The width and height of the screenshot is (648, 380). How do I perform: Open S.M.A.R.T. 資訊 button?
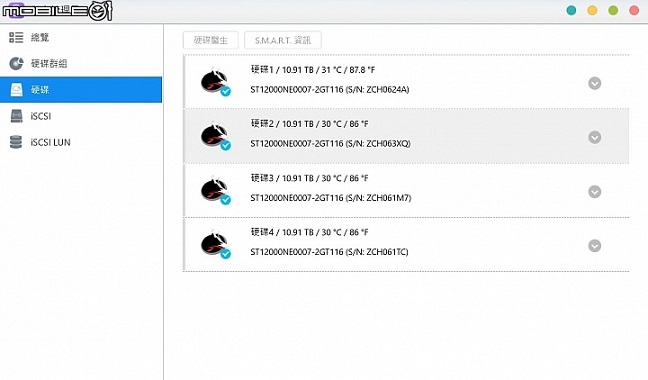[283, 40]
